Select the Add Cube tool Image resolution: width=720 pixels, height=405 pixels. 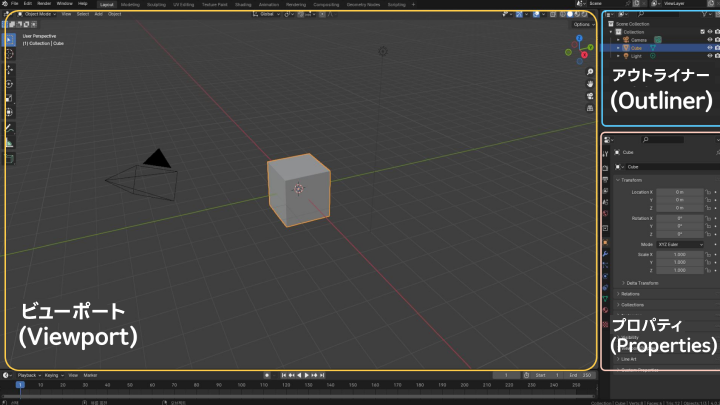9,159
